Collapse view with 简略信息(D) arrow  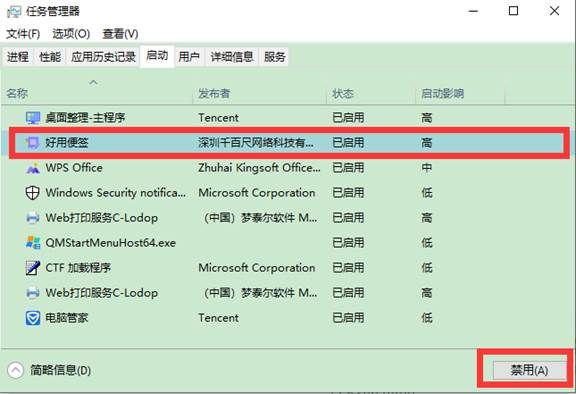pos(15,370)
